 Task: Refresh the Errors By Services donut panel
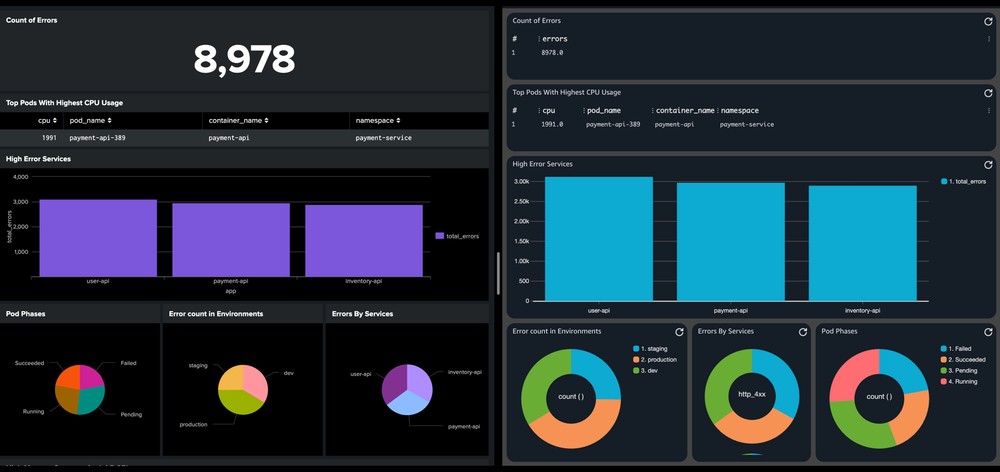pos(802,332)
